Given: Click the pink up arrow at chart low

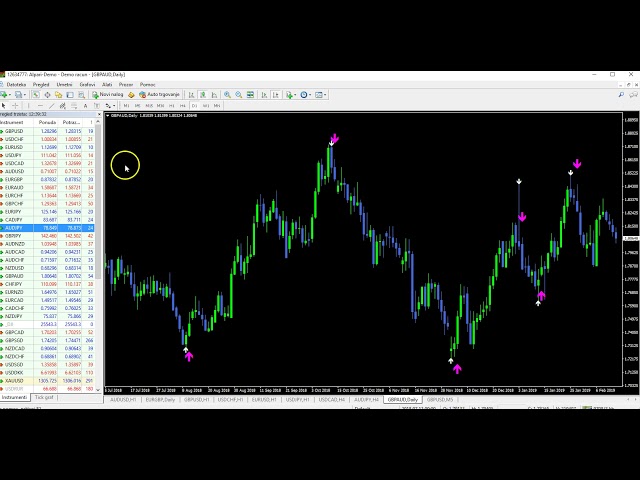Looking at the screenshot, I should (x=457, y=369).
